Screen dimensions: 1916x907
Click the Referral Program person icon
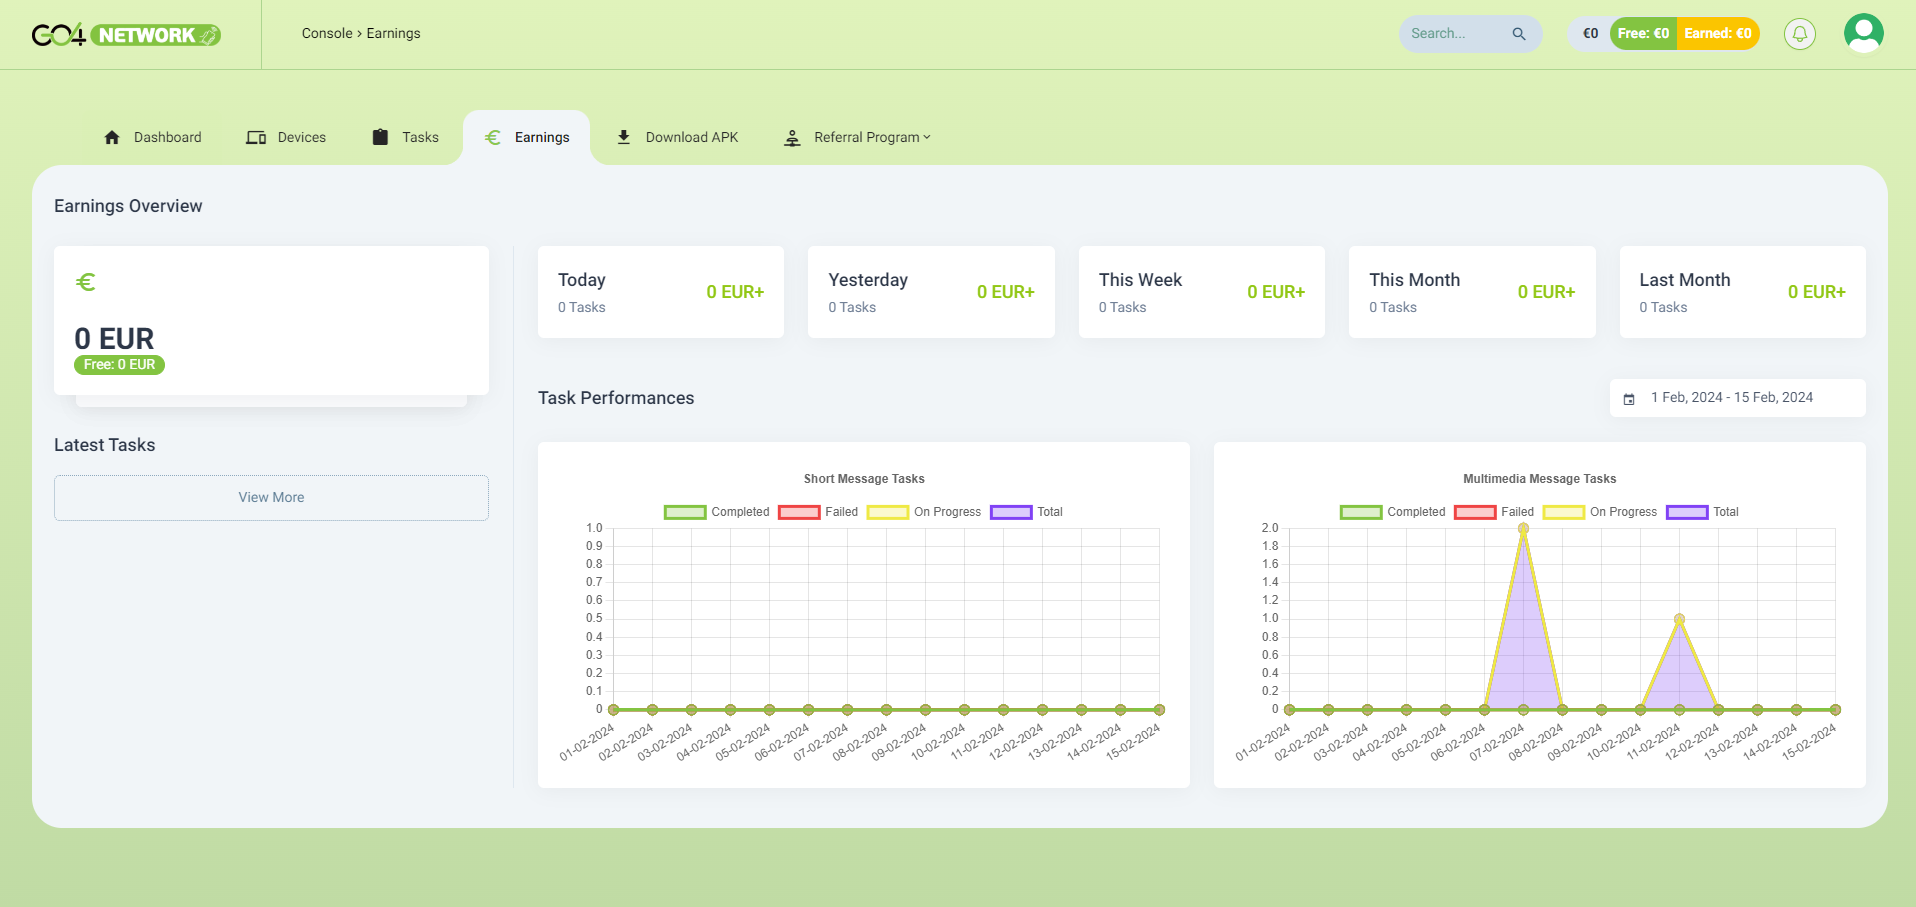[x=792, y=137]
